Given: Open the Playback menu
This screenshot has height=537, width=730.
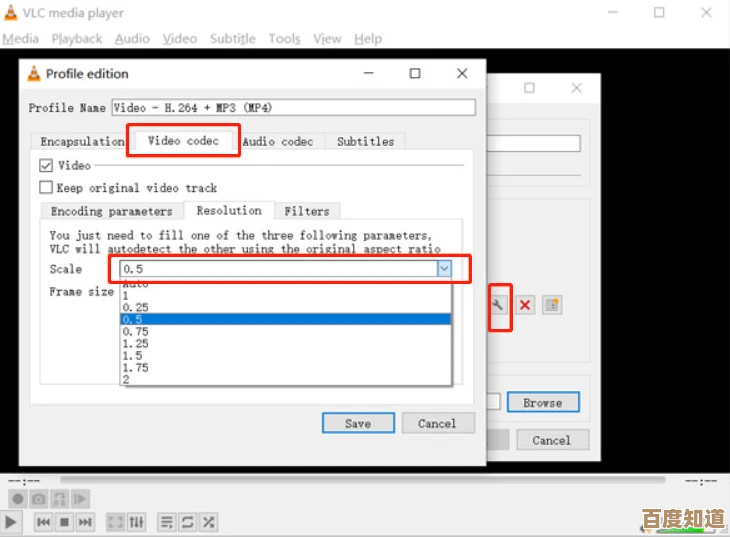Looking at the screenshot, I should click(x=77, y=39).
